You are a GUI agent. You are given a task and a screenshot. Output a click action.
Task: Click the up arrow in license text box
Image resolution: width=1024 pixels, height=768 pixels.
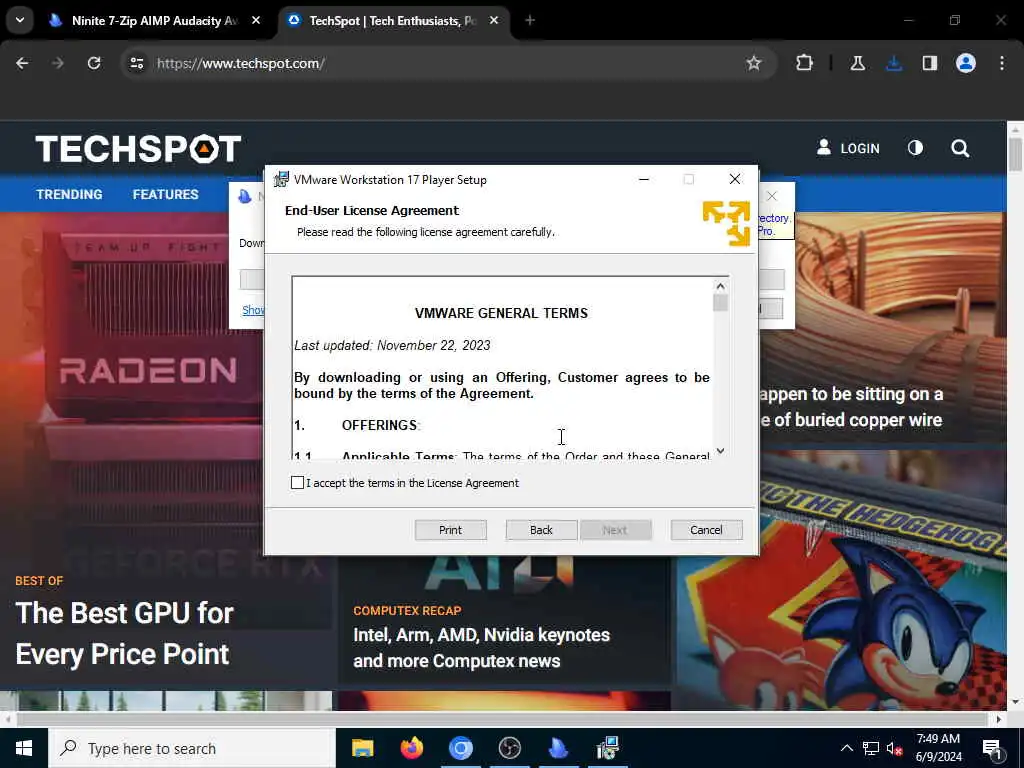click(x=720, y=286)
